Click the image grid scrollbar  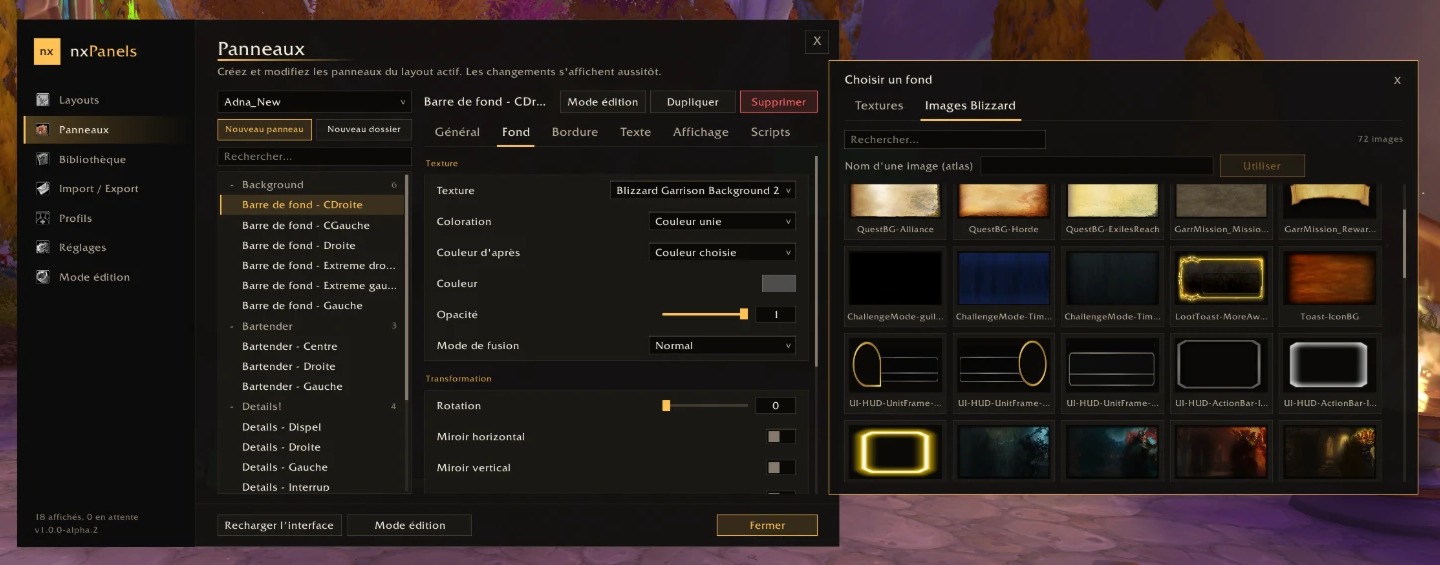tap(1404, 243)
